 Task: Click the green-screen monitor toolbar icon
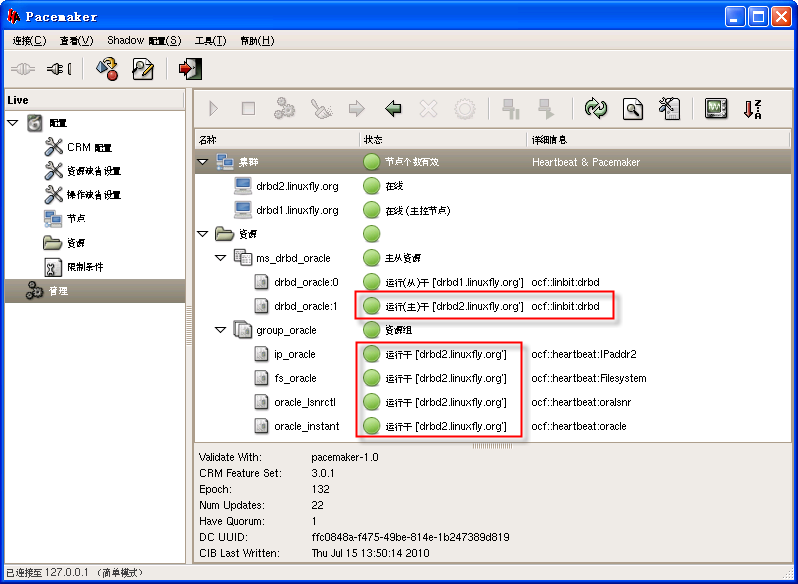[x=715, y=109]
